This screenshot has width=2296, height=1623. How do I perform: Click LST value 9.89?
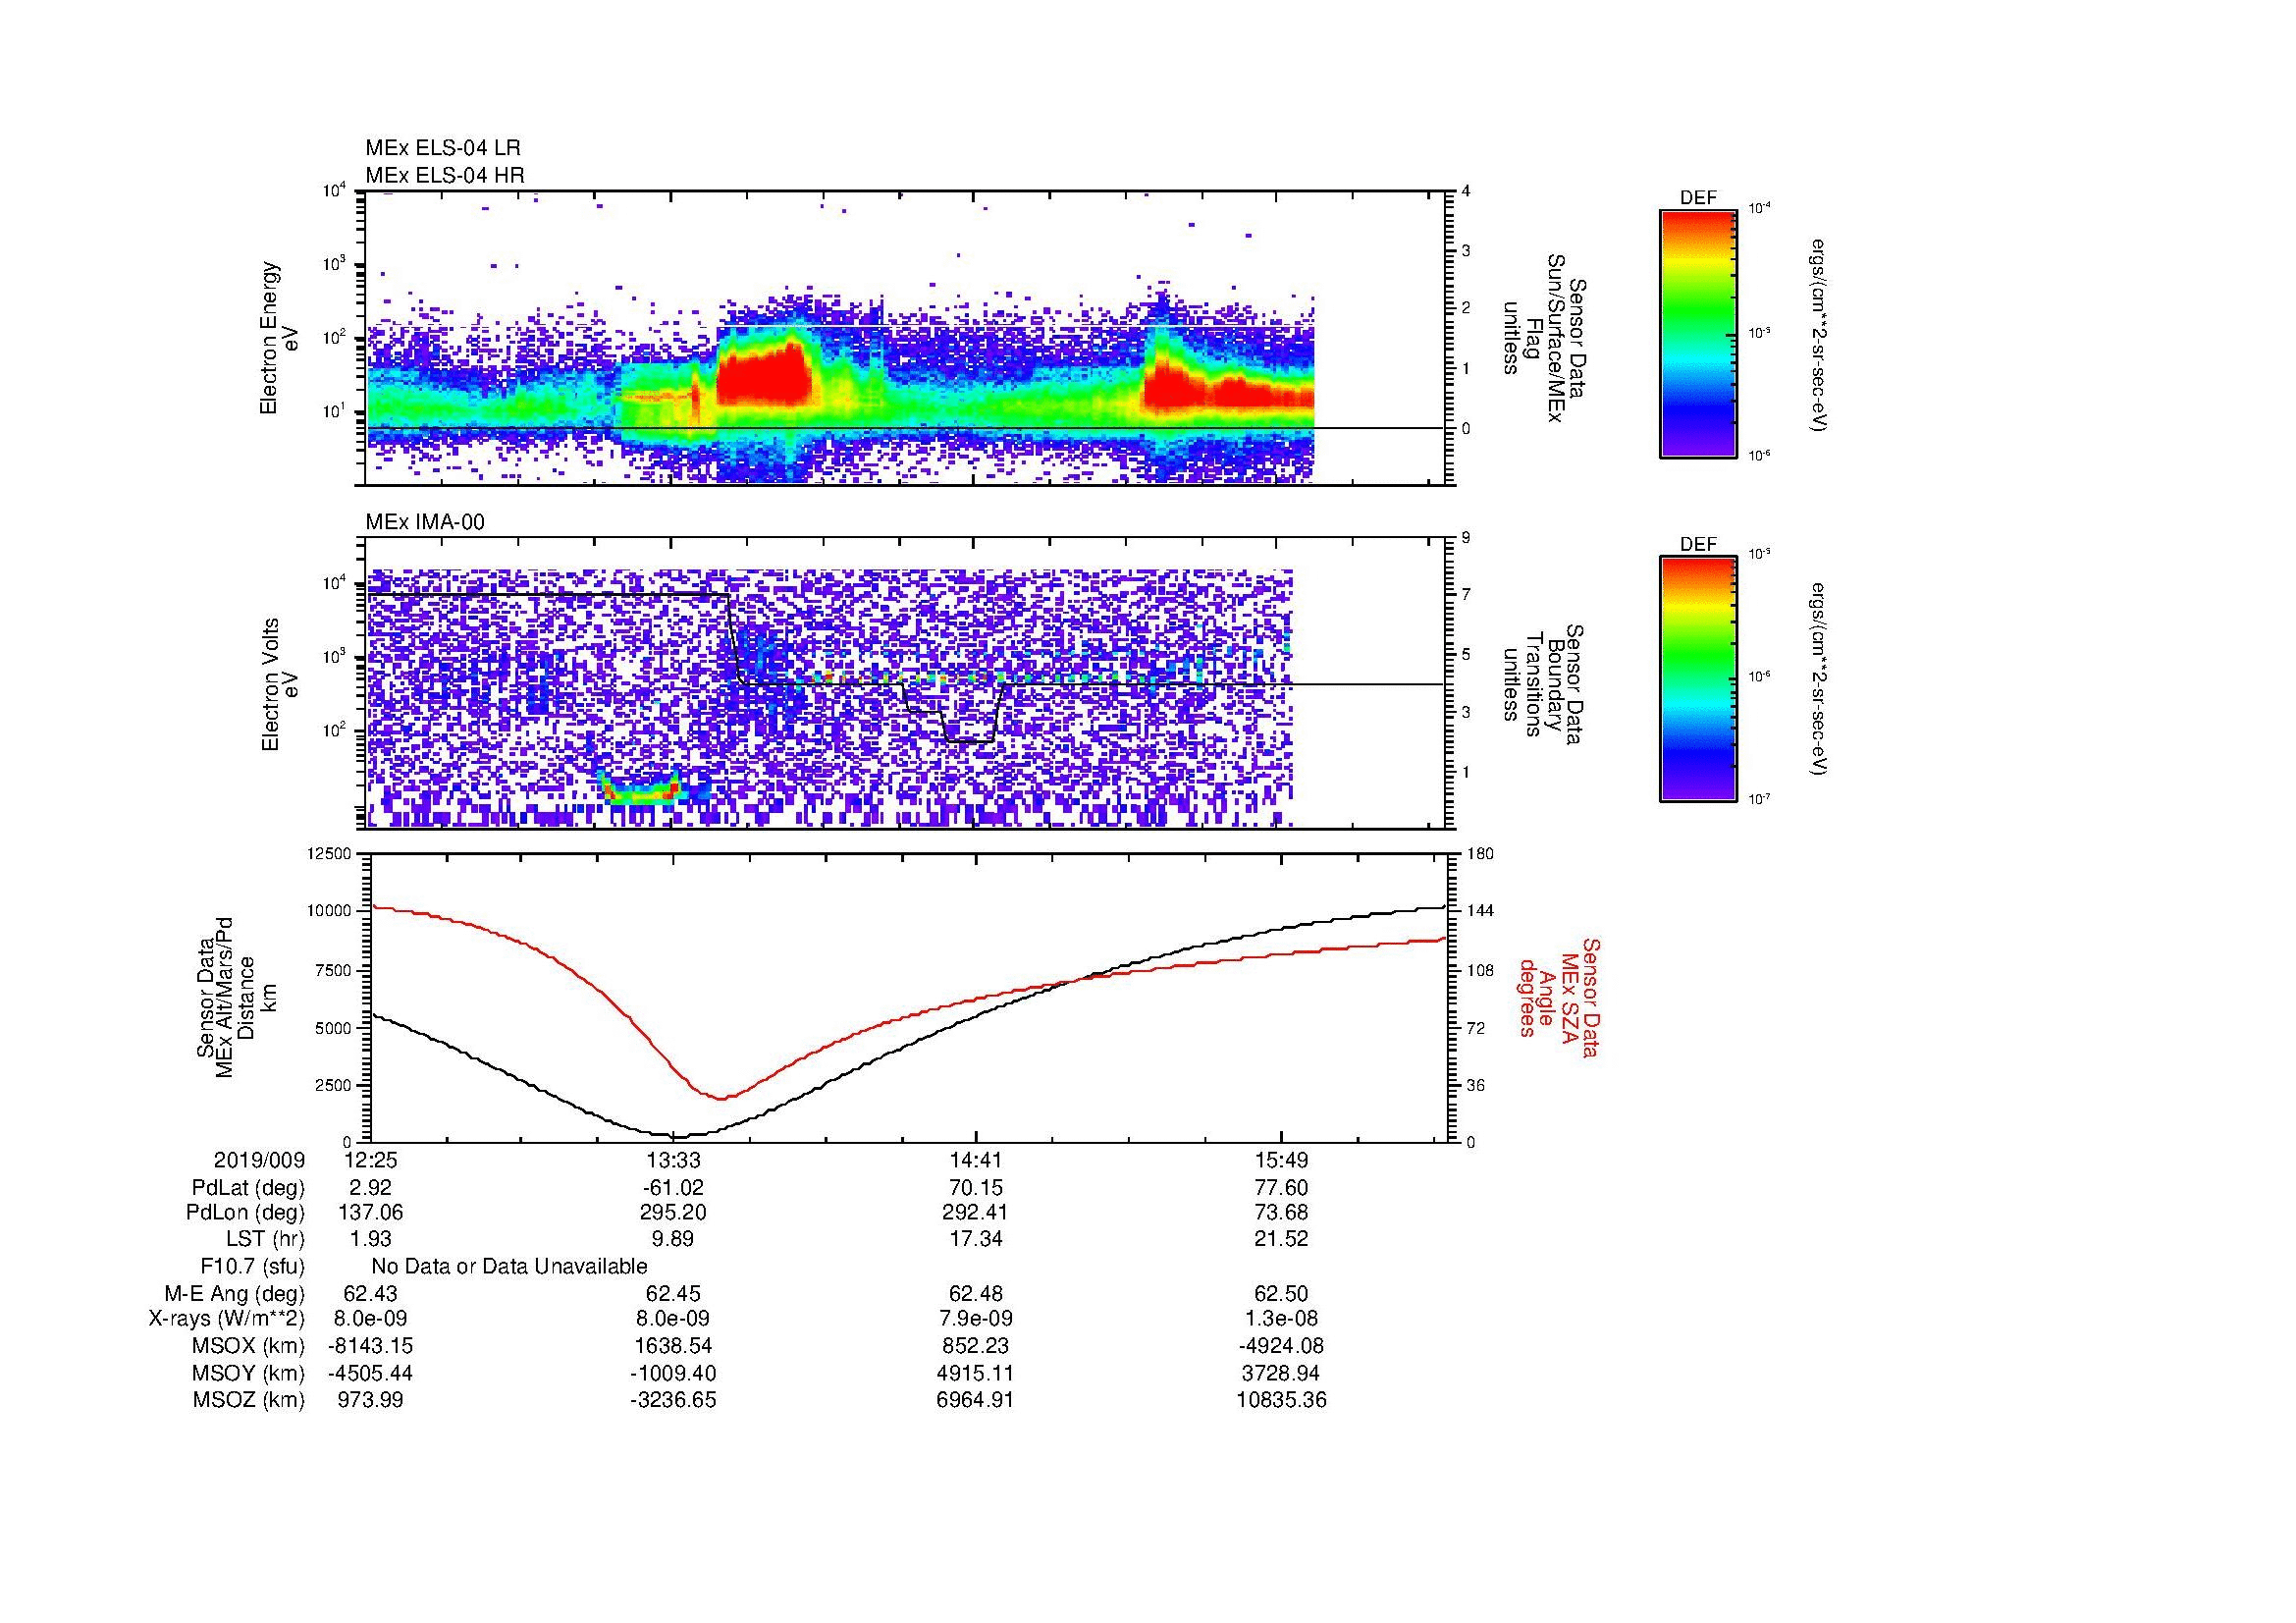[673, 1239]
